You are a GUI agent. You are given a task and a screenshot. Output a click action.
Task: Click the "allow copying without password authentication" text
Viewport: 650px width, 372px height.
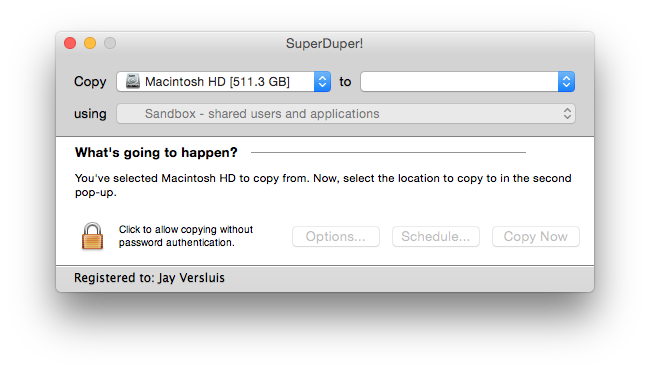[x=186, y=236]
